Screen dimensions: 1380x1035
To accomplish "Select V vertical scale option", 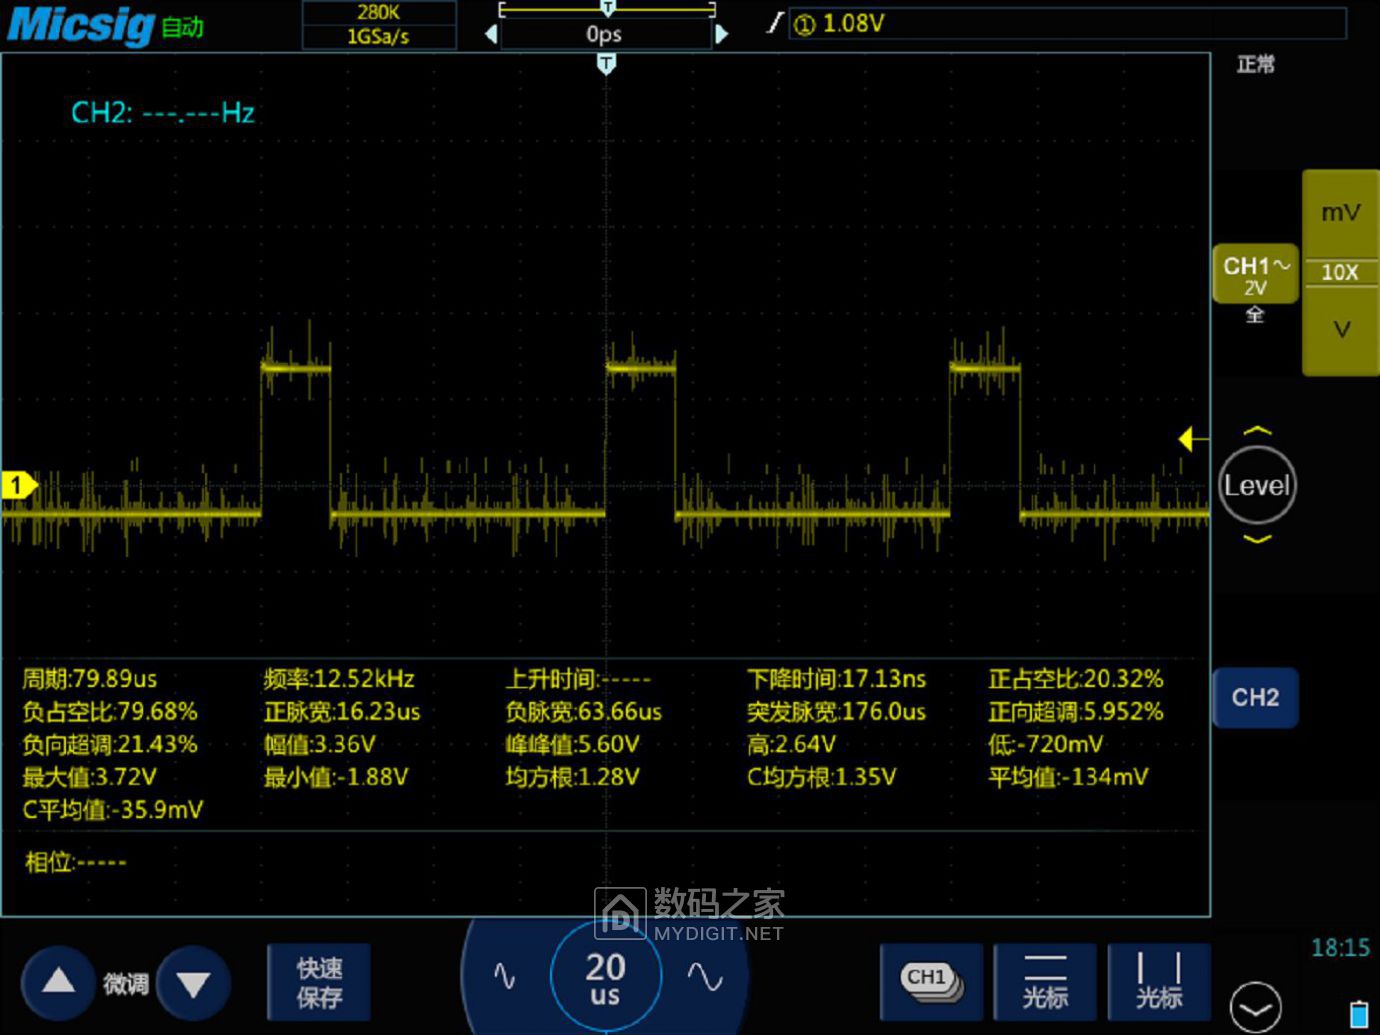I will point(1340,330).
